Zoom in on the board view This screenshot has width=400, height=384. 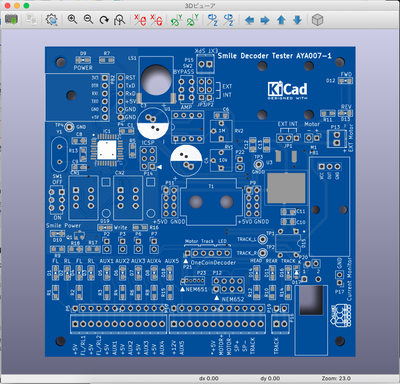coord(72,20)
